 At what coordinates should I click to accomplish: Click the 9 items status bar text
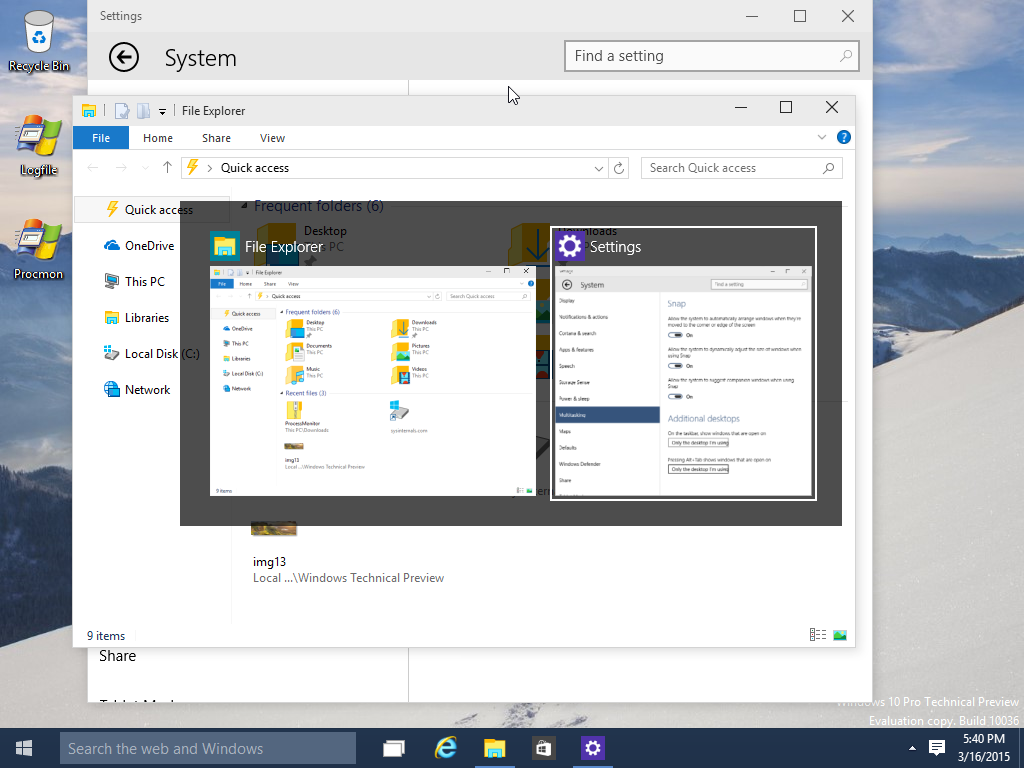pyautogui.click(x=106, y=635)
